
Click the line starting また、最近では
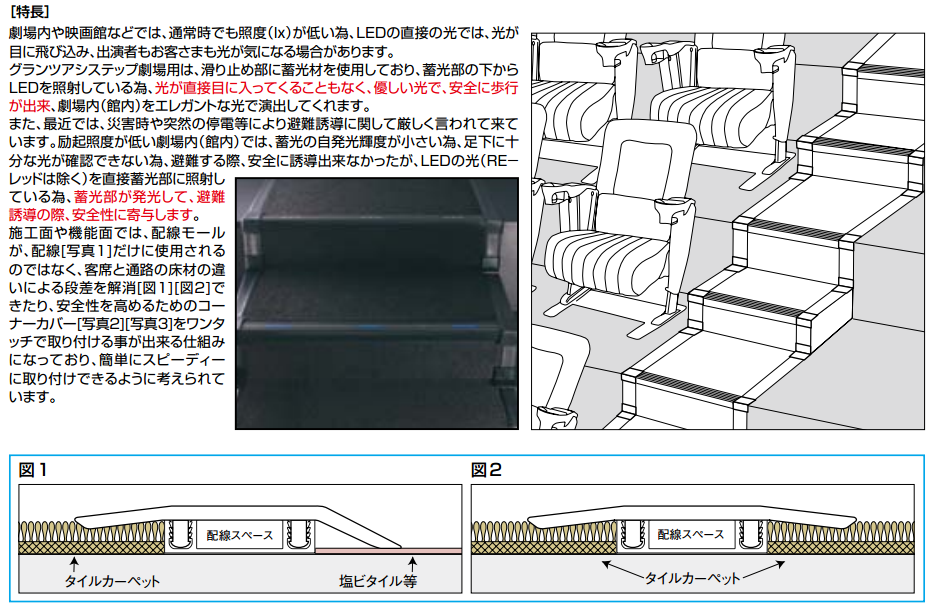click(x=264, y=124)
